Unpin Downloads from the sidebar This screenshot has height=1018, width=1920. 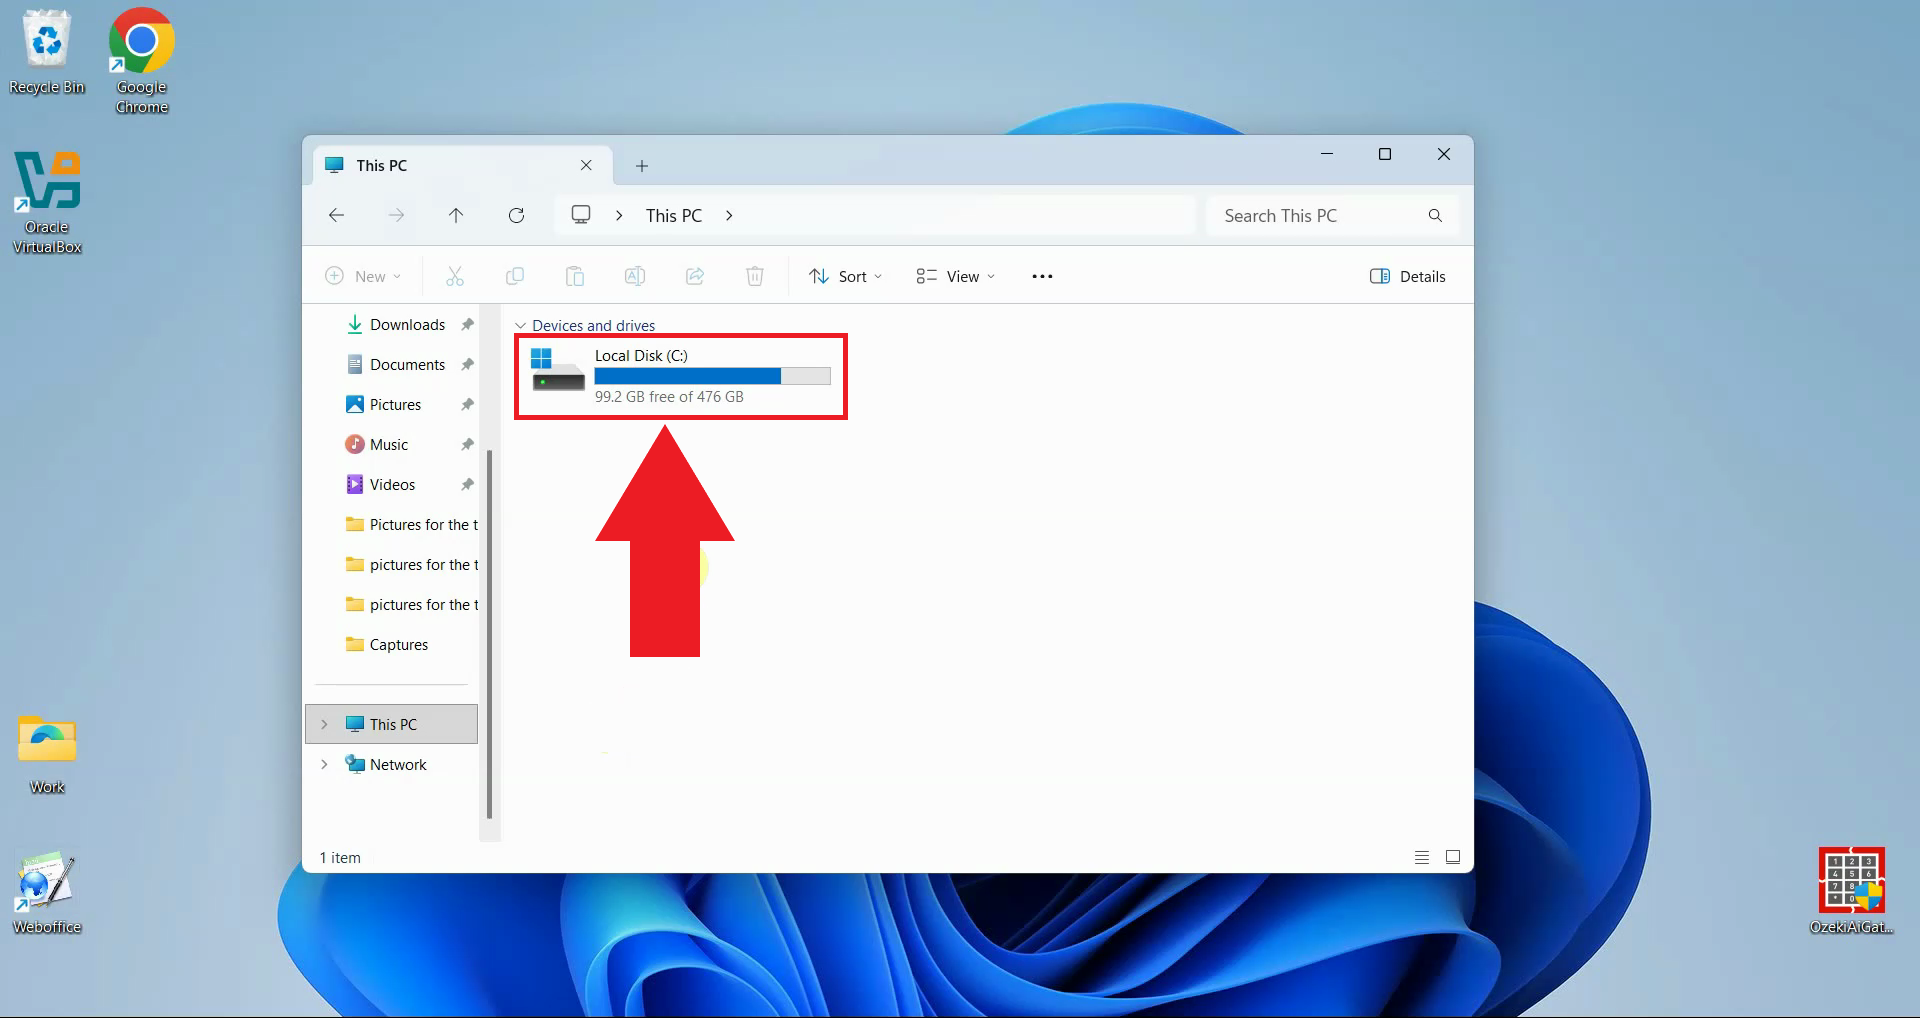(x=467, y=324)
